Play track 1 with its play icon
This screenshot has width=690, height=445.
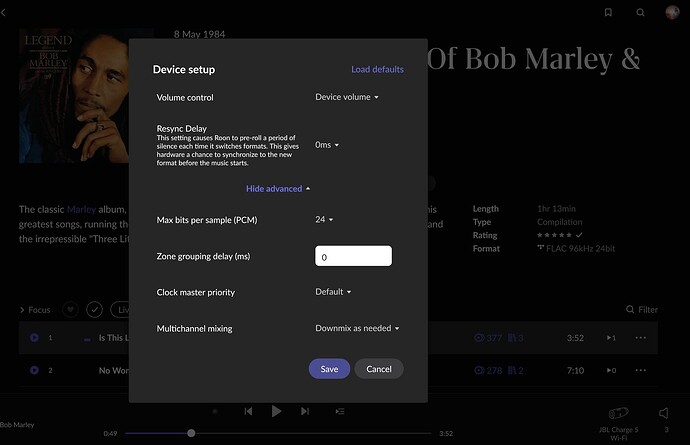click(x=34, y=338)
